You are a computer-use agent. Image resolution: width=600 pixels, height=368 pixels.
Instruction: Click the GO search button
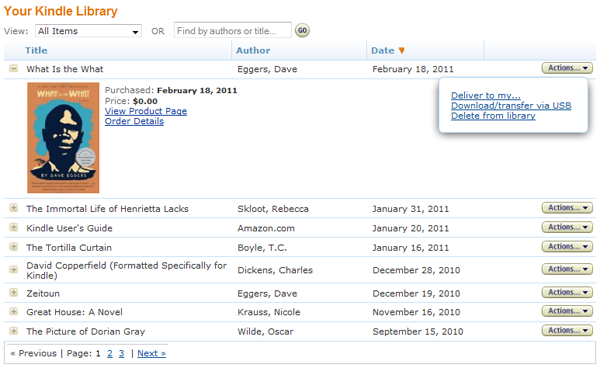pos(302,30)
